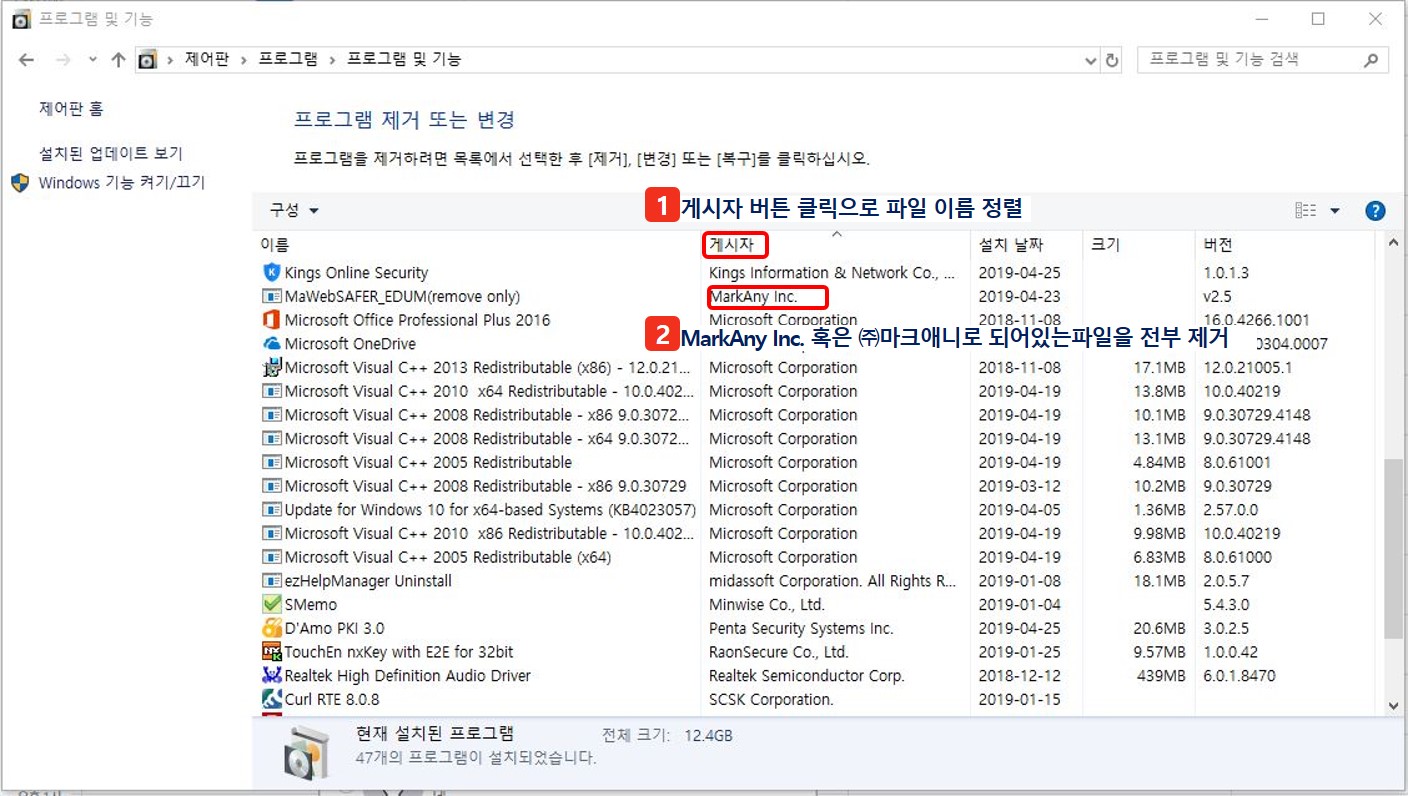Select the Visual C++ 2013 Redistributable icon
1408x796 pixels.
click(x=272, y=367)
